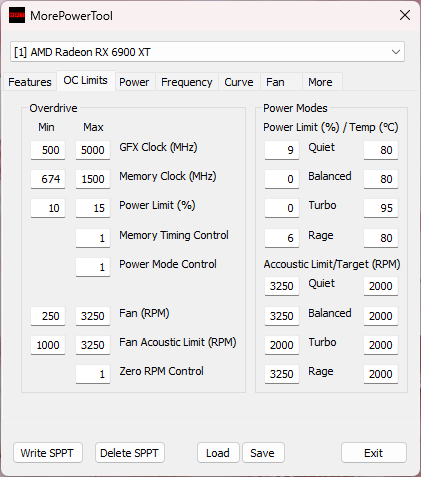
Task: Edit the Rage mode temperature field
Action: click(381, 238)
